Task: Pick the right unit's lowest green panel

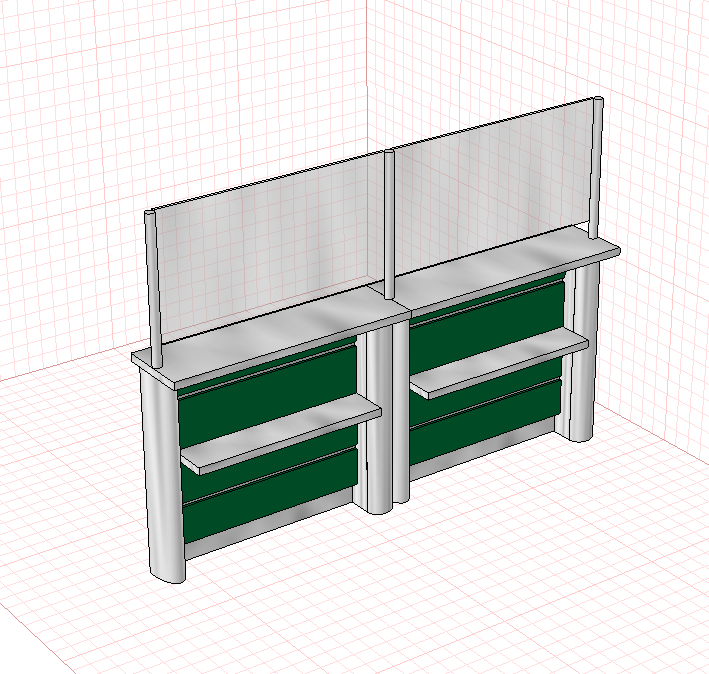Action: point(485,423)
